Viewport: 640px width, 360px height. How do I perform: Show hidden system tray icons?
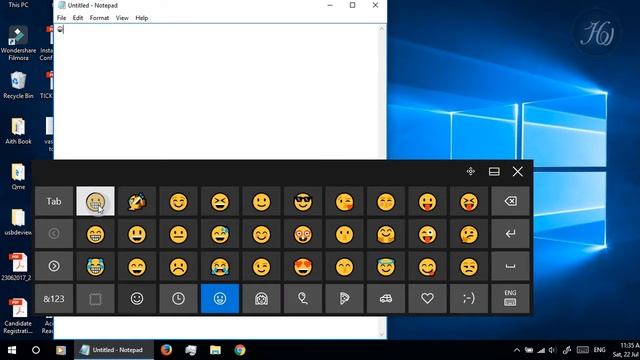pyautogui.click(x=517, y=350)
